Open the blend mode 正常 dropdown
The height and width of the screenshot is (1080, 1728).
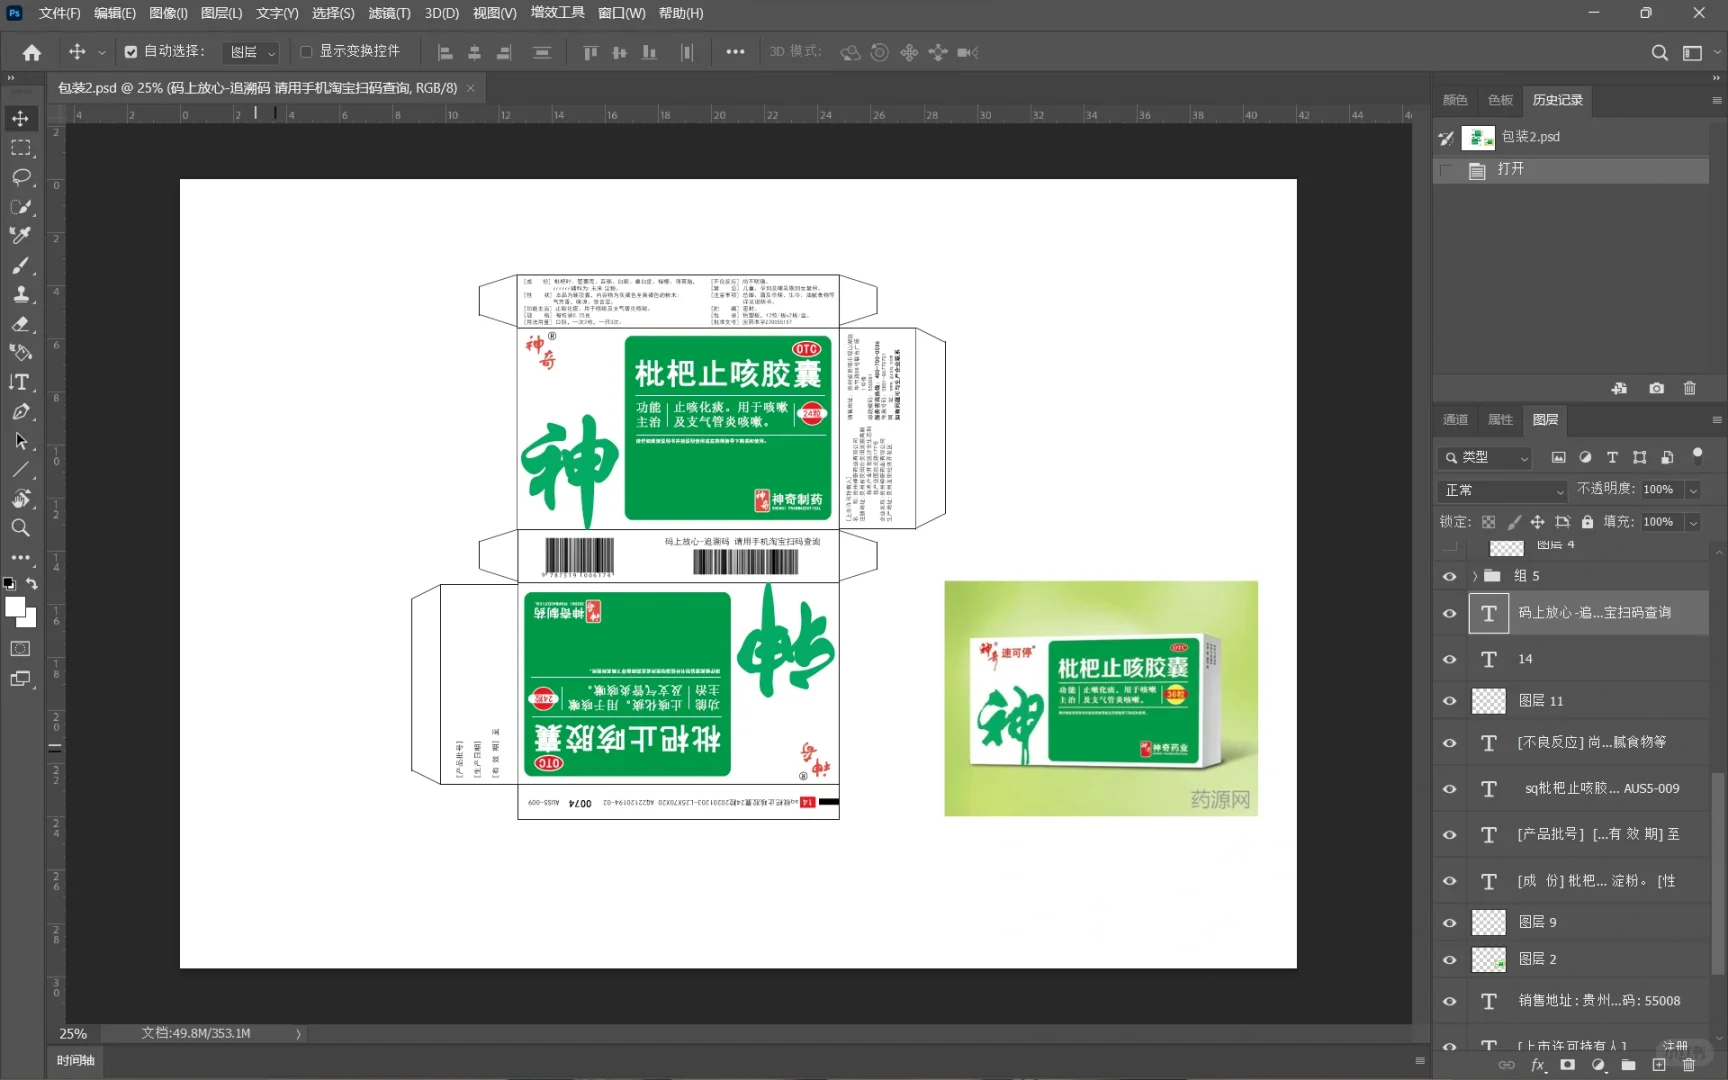[1503, 491]
